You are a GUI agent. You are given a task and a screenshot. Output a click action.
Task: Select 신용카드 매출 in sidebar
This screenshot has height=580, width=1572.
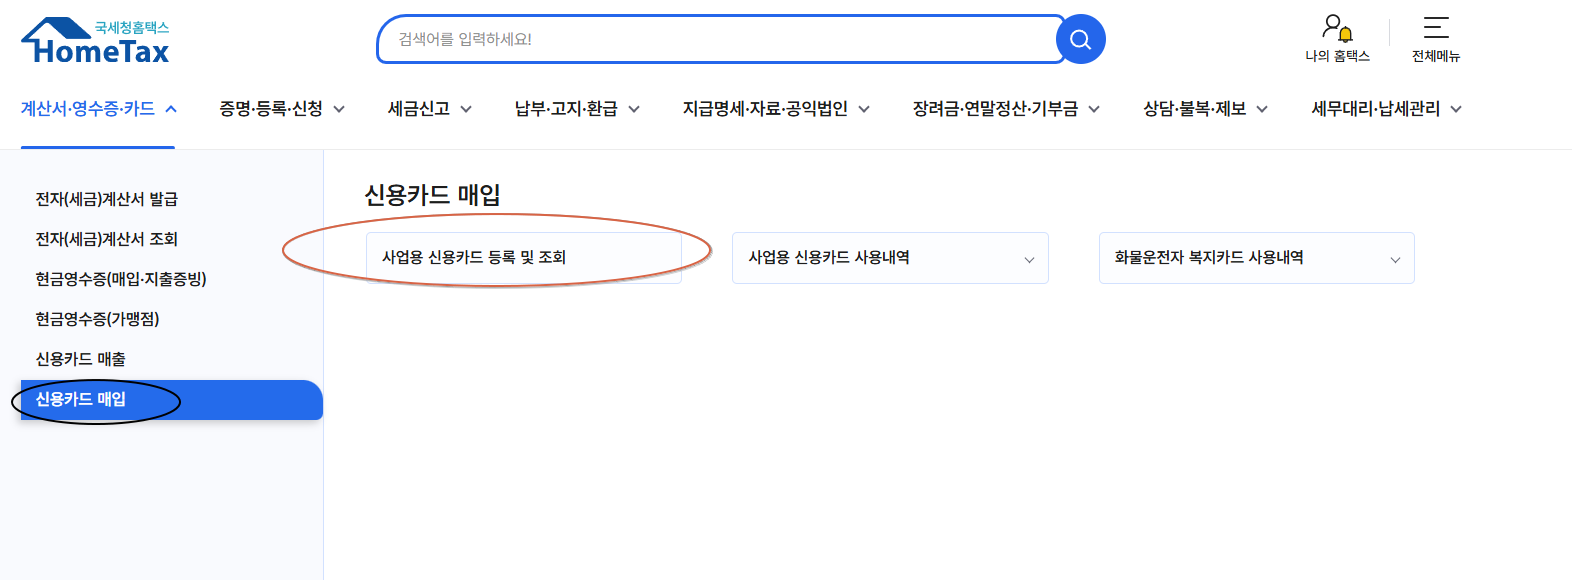(81, 359)
